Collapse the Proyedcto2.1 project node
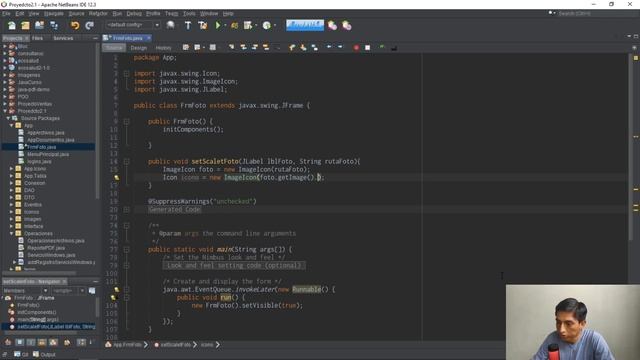The image size is (640, 360). pos(5,111)
